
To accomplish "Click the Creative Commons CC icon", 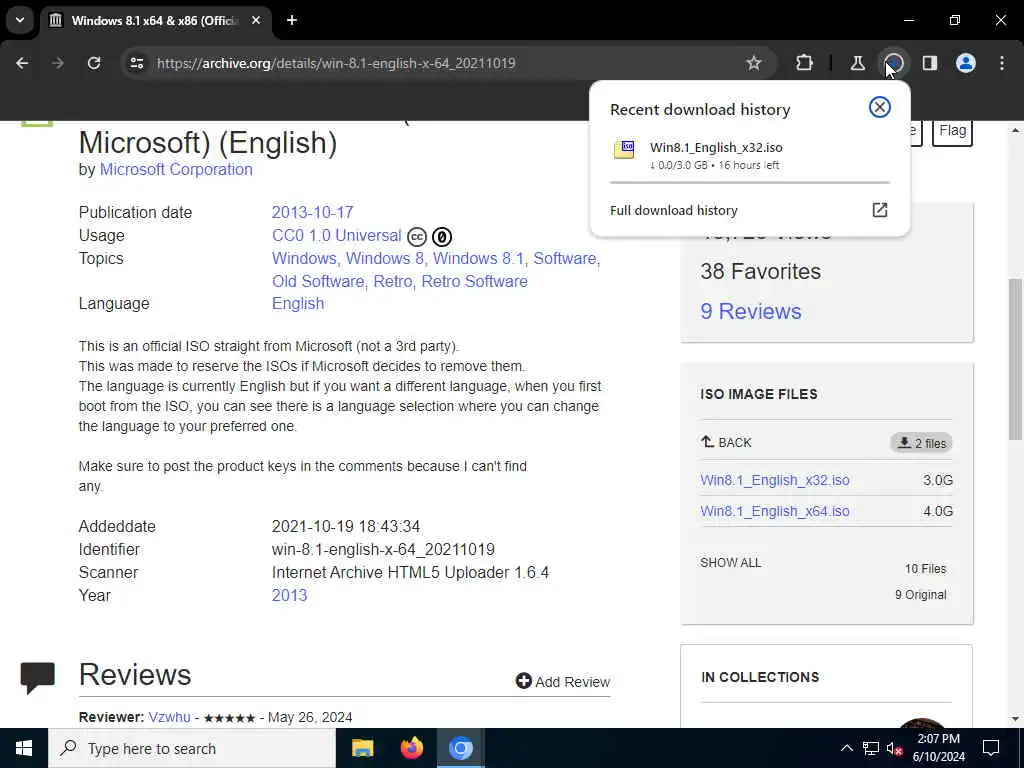I will (417, 236).
